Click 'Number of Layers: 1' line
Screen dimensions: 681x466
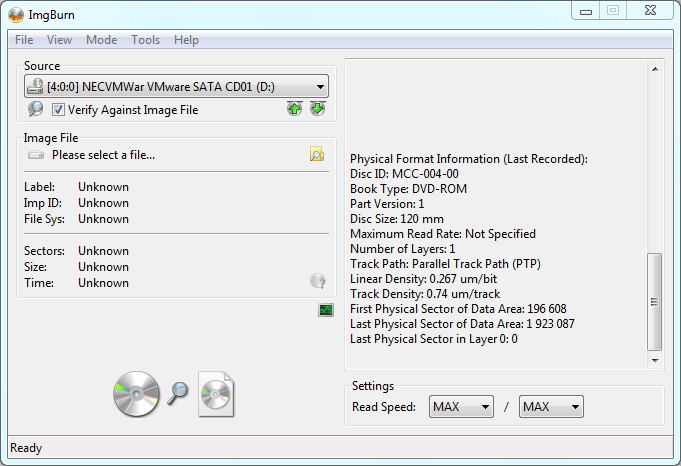[403, 249]
